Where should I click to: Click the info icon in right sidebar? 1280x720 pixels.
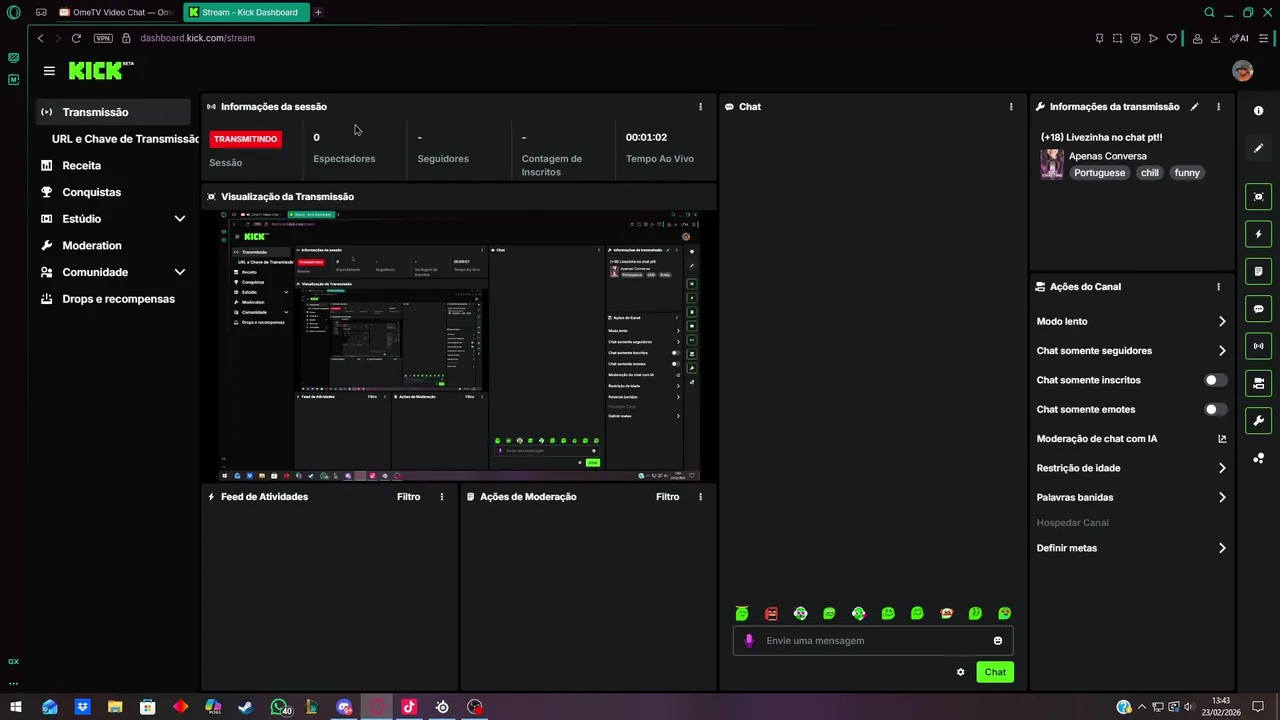coord(1258,111)
